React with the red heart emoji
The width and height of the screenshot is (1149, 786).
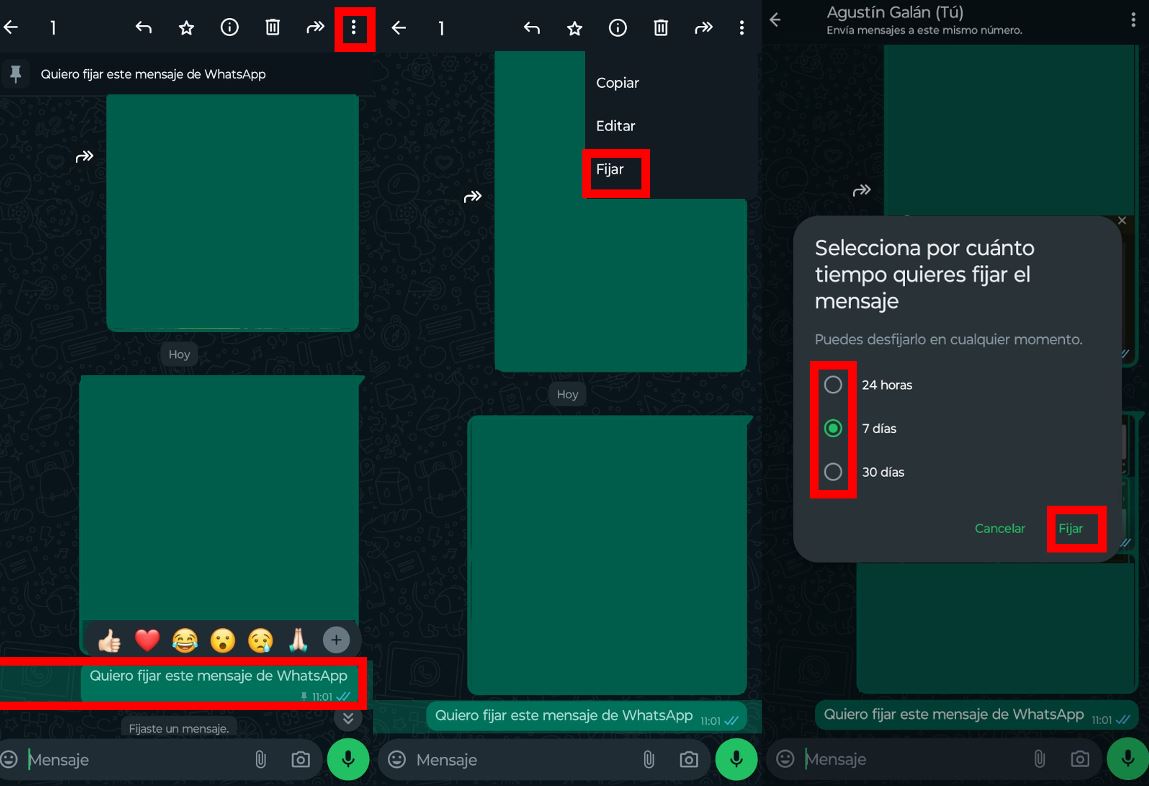(147, 640)
